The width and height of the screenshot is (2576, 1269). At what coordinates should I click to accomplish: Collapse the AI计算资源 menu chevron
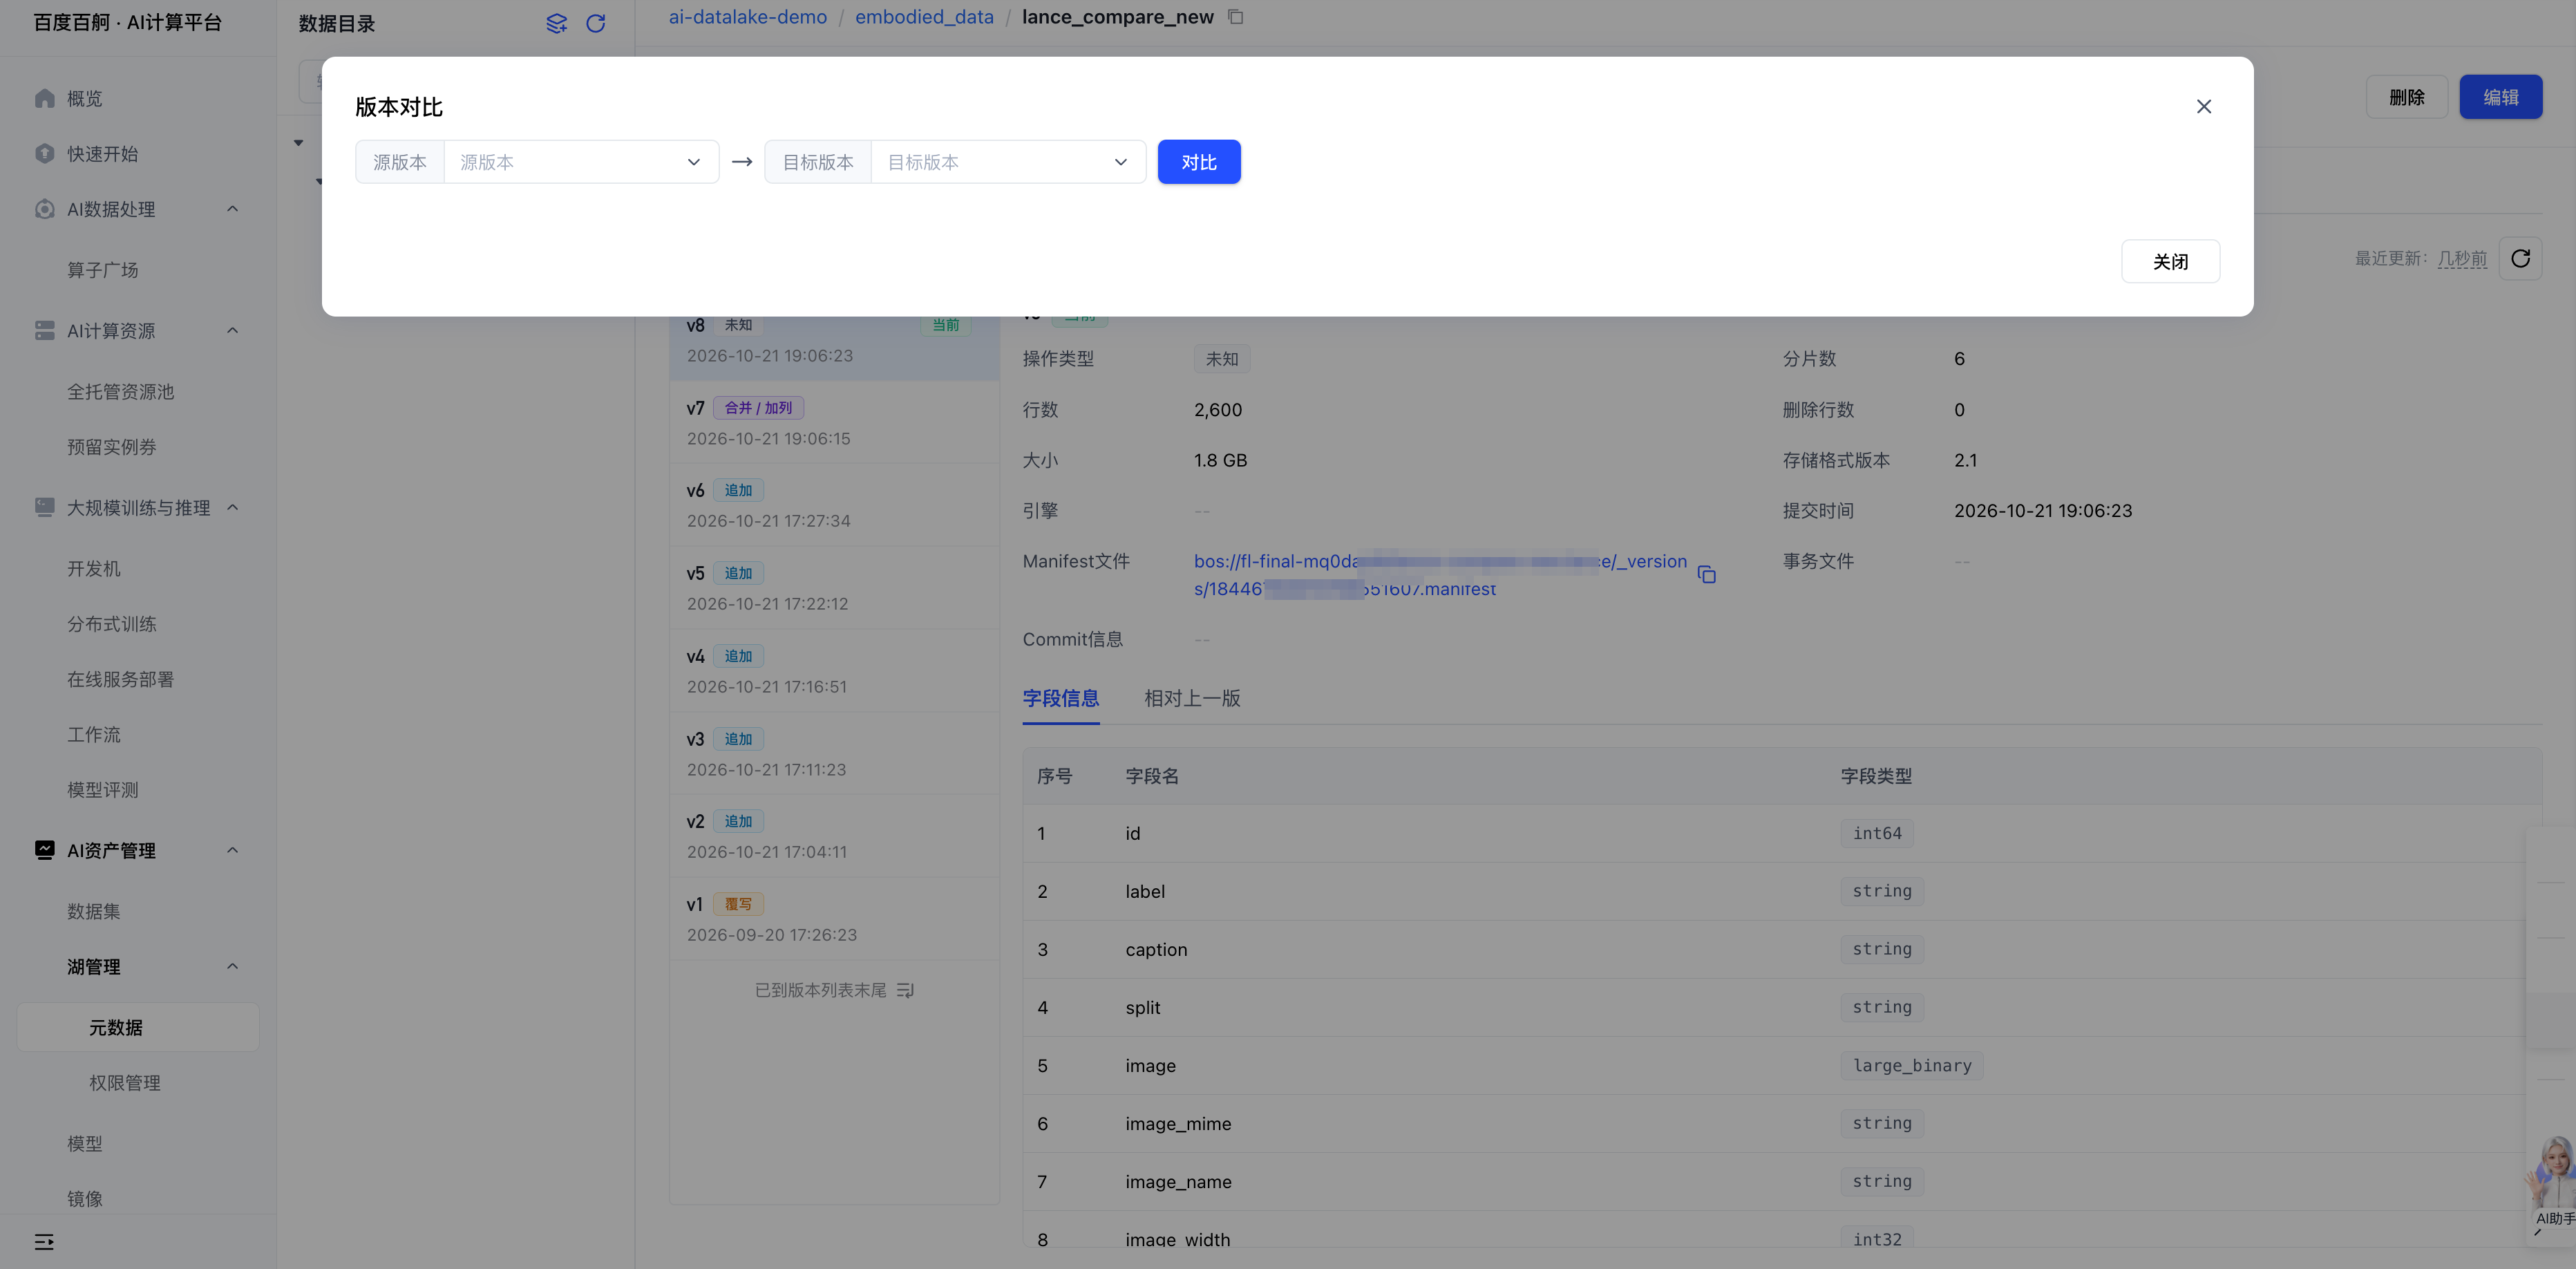(x=233, y=330)
